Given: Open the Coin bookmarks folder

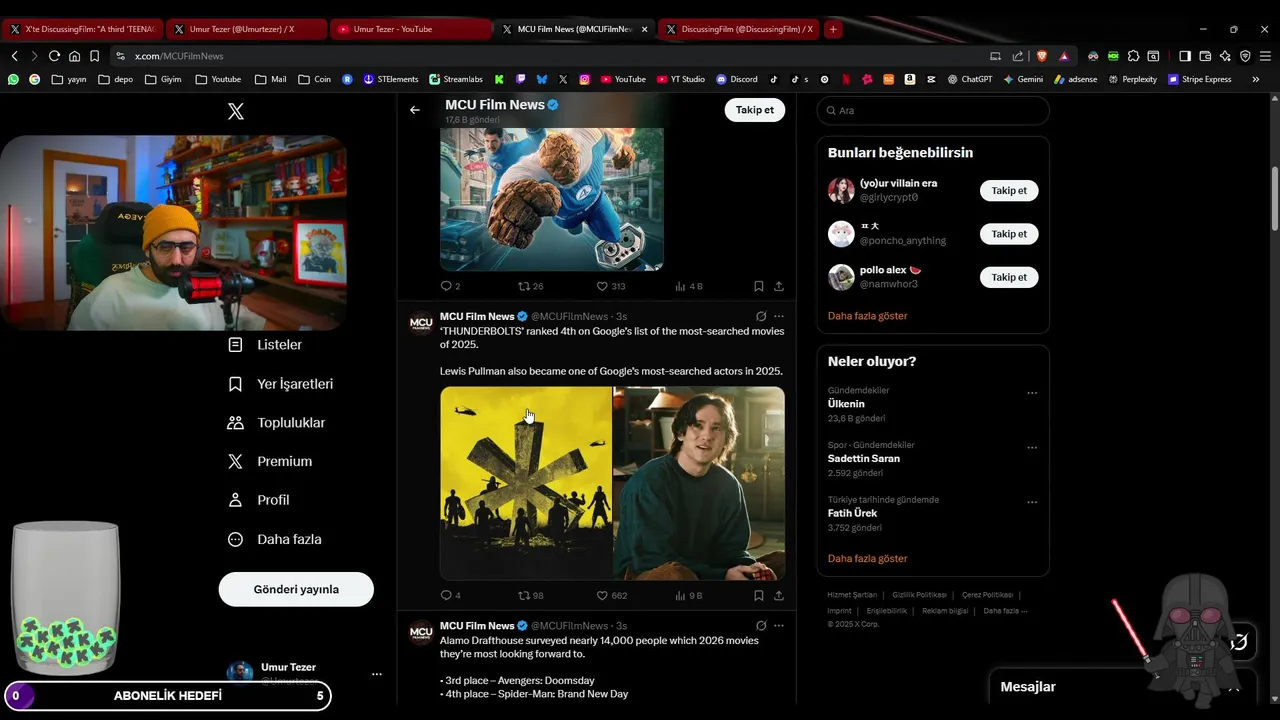Looking at the screenshot, I should 314,79.
